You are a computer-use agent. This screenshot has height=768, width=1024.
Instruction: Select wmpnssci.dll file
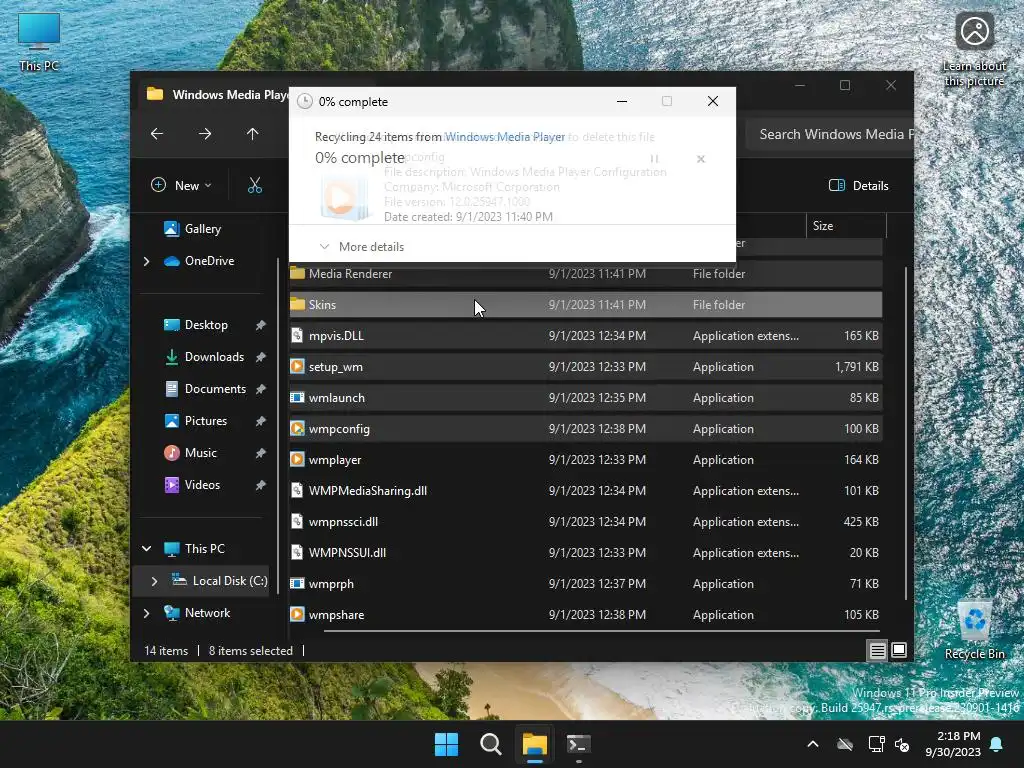click(x=586, y=522)
